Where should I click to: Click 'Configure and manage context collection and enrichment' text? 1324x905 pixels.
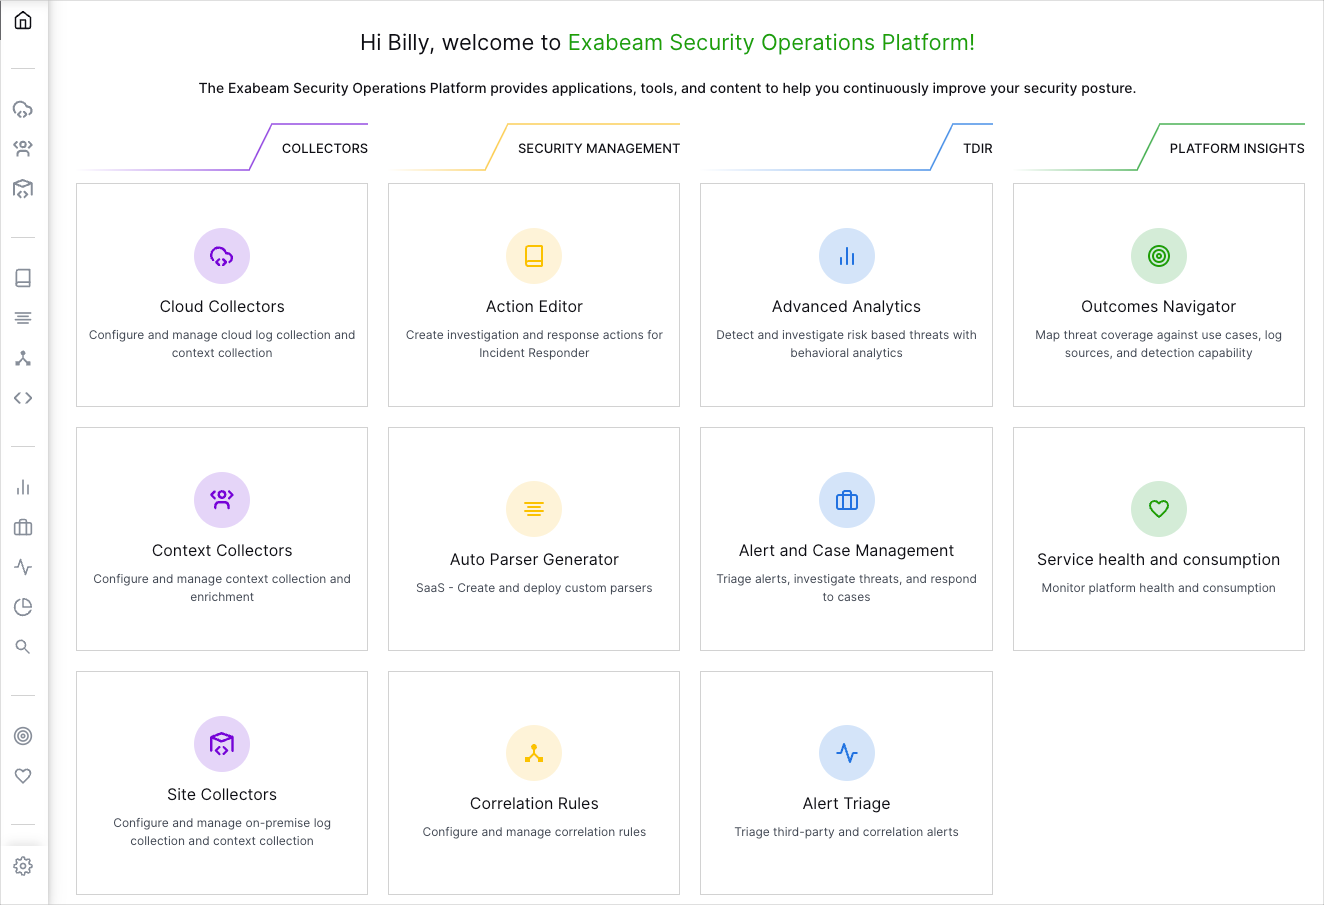[222, 588]
